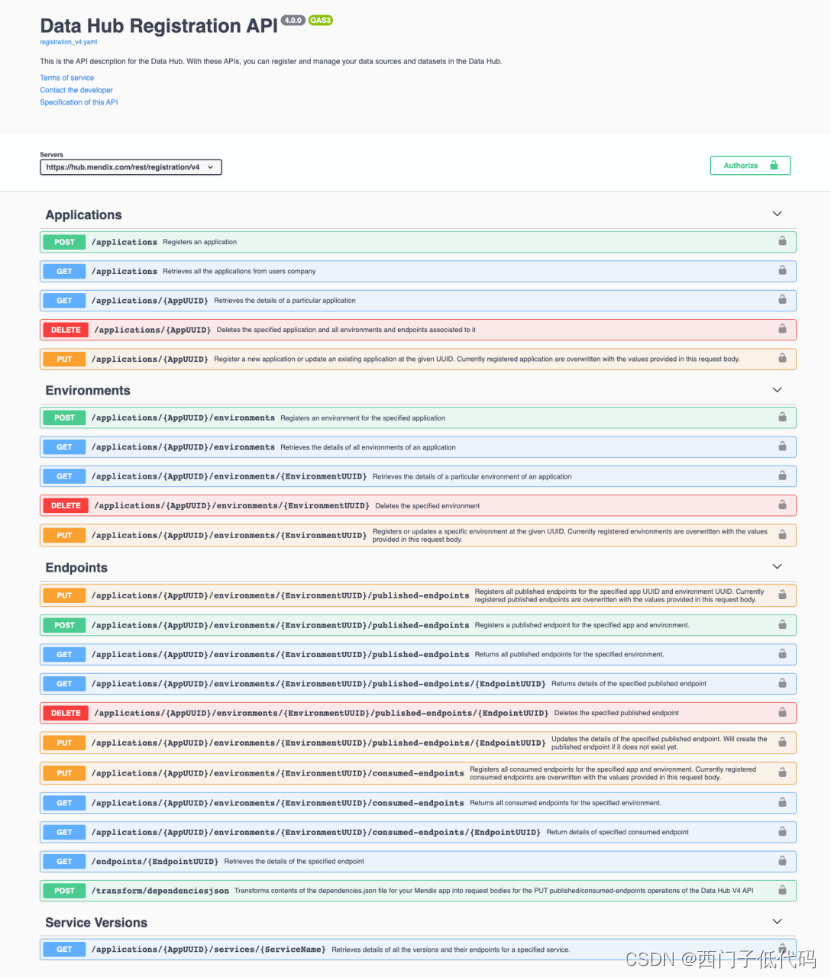The height and width of the screenshot is (978, 831).
Task: Click the Endpoints section heading
Action: (x=77, y=568)
